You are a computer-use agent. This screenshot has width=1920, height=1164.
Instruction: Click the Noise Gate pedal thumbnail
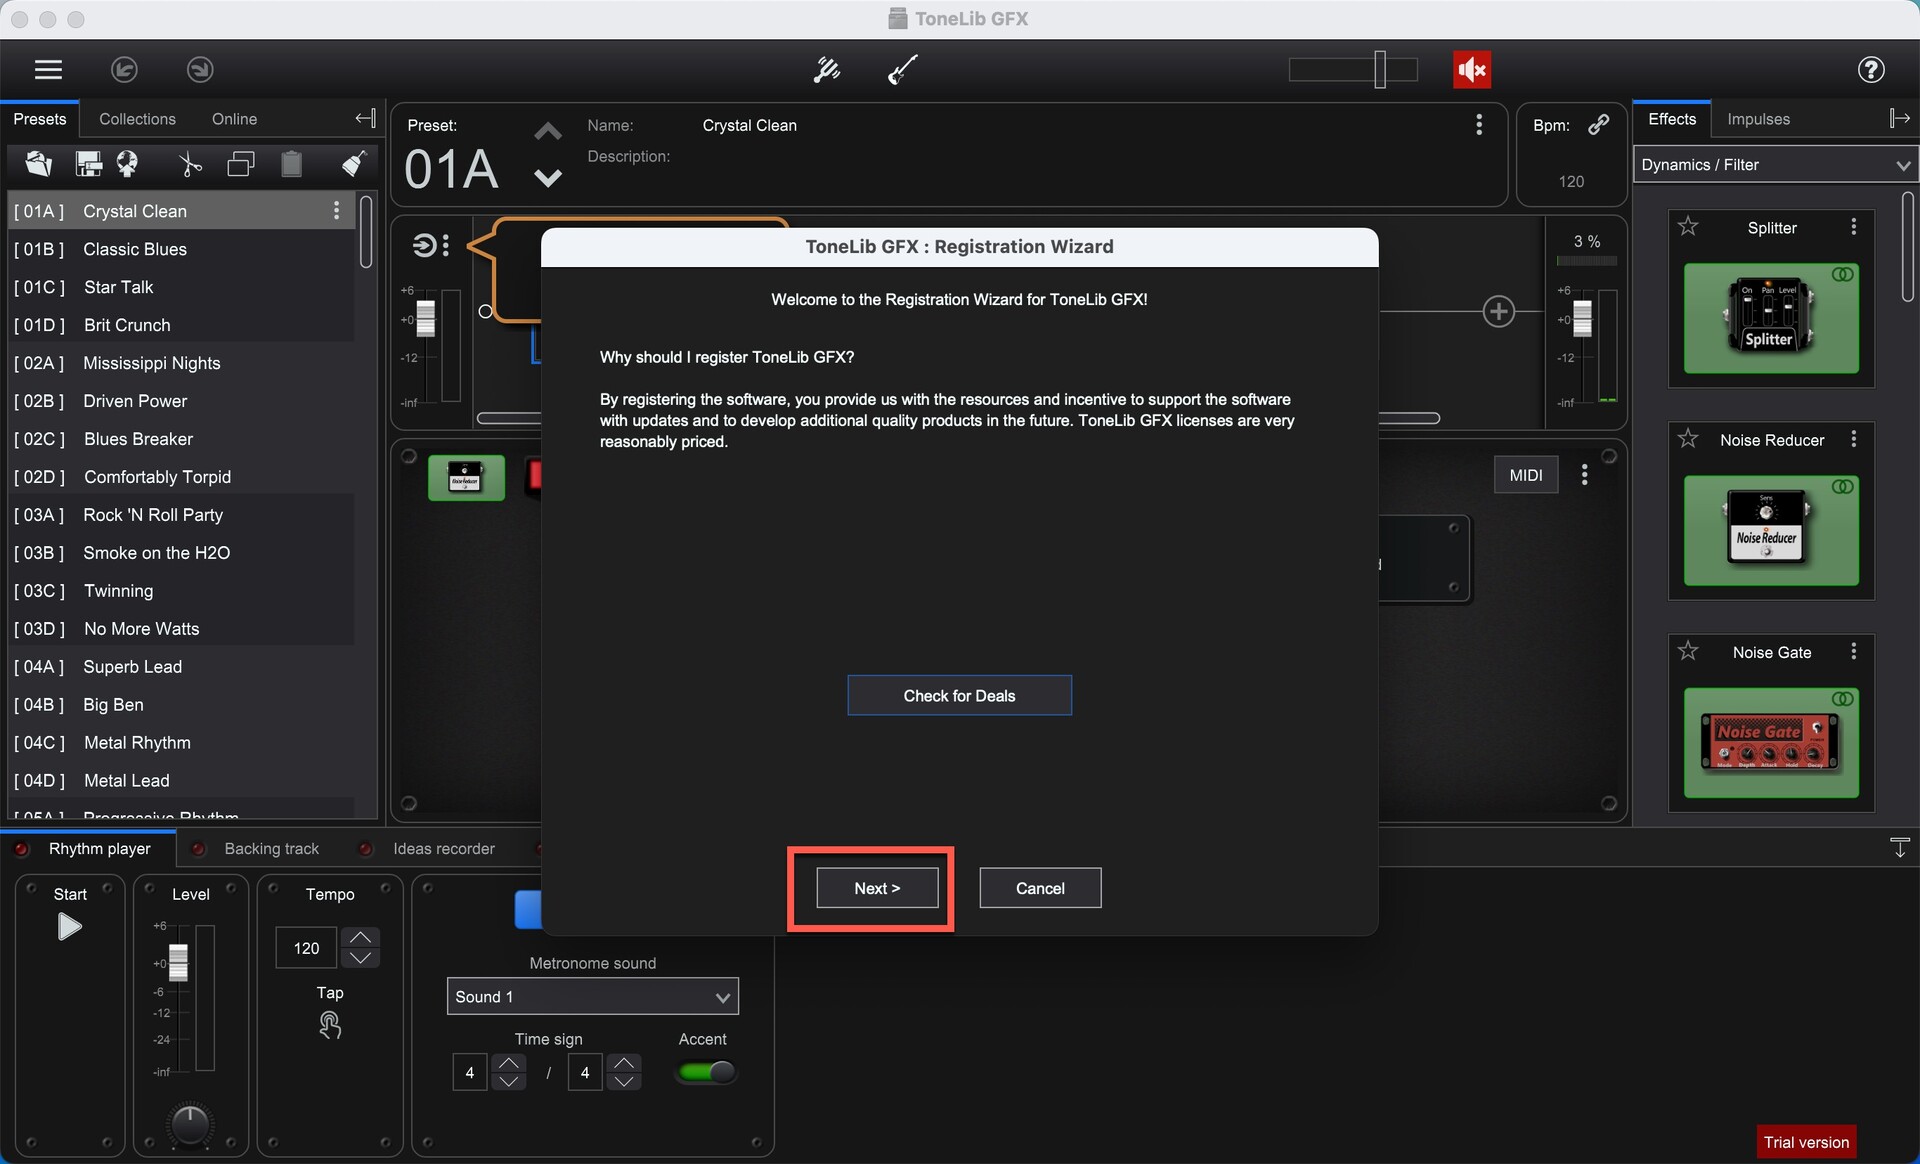[1771, 743]
